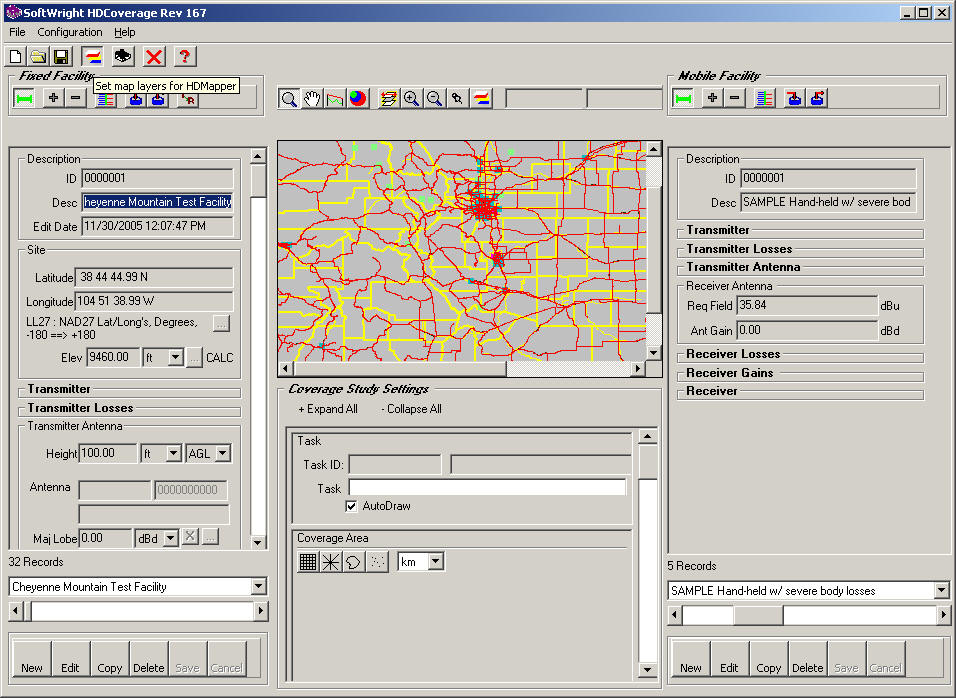Image resolution: width=956 pixels, height=698 pixels.
Task: Zoom out on map with minus magnifier
Action: pos(434,99)
